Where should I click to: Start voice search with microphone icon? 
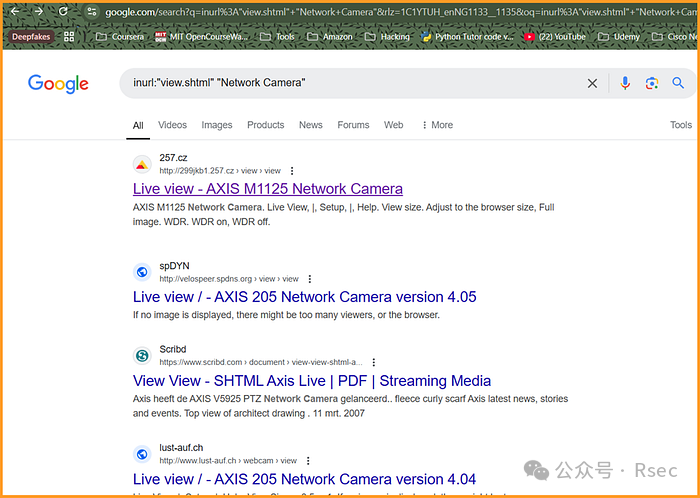pos(625,83)
